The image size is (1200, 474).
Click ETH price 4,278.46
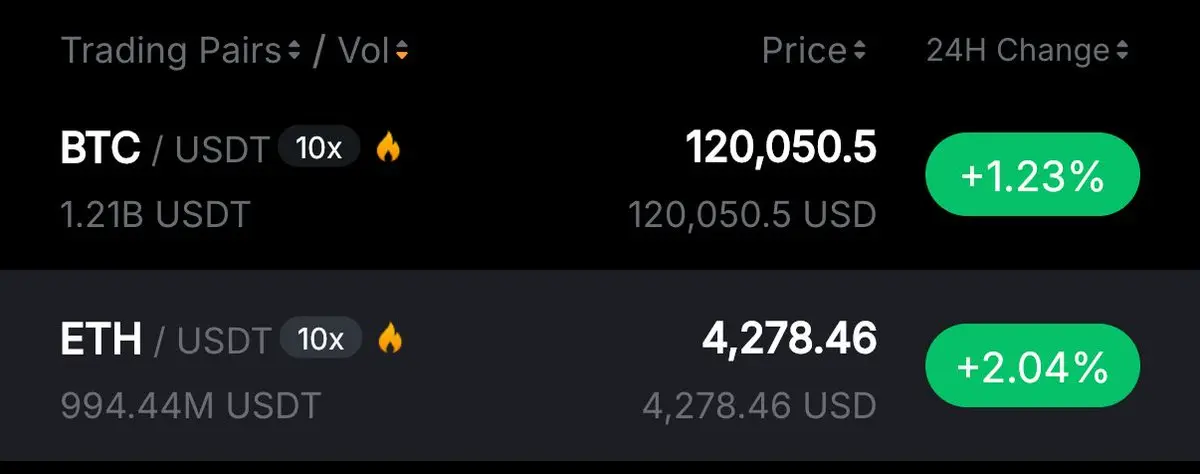[x=789, y=339]
